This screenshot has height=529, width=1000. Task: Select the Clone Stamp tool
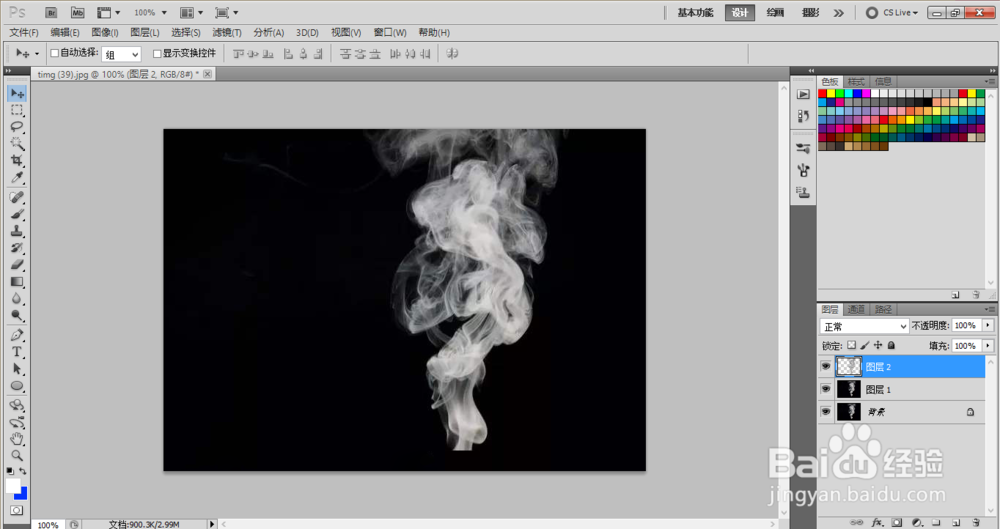point(17,231)
